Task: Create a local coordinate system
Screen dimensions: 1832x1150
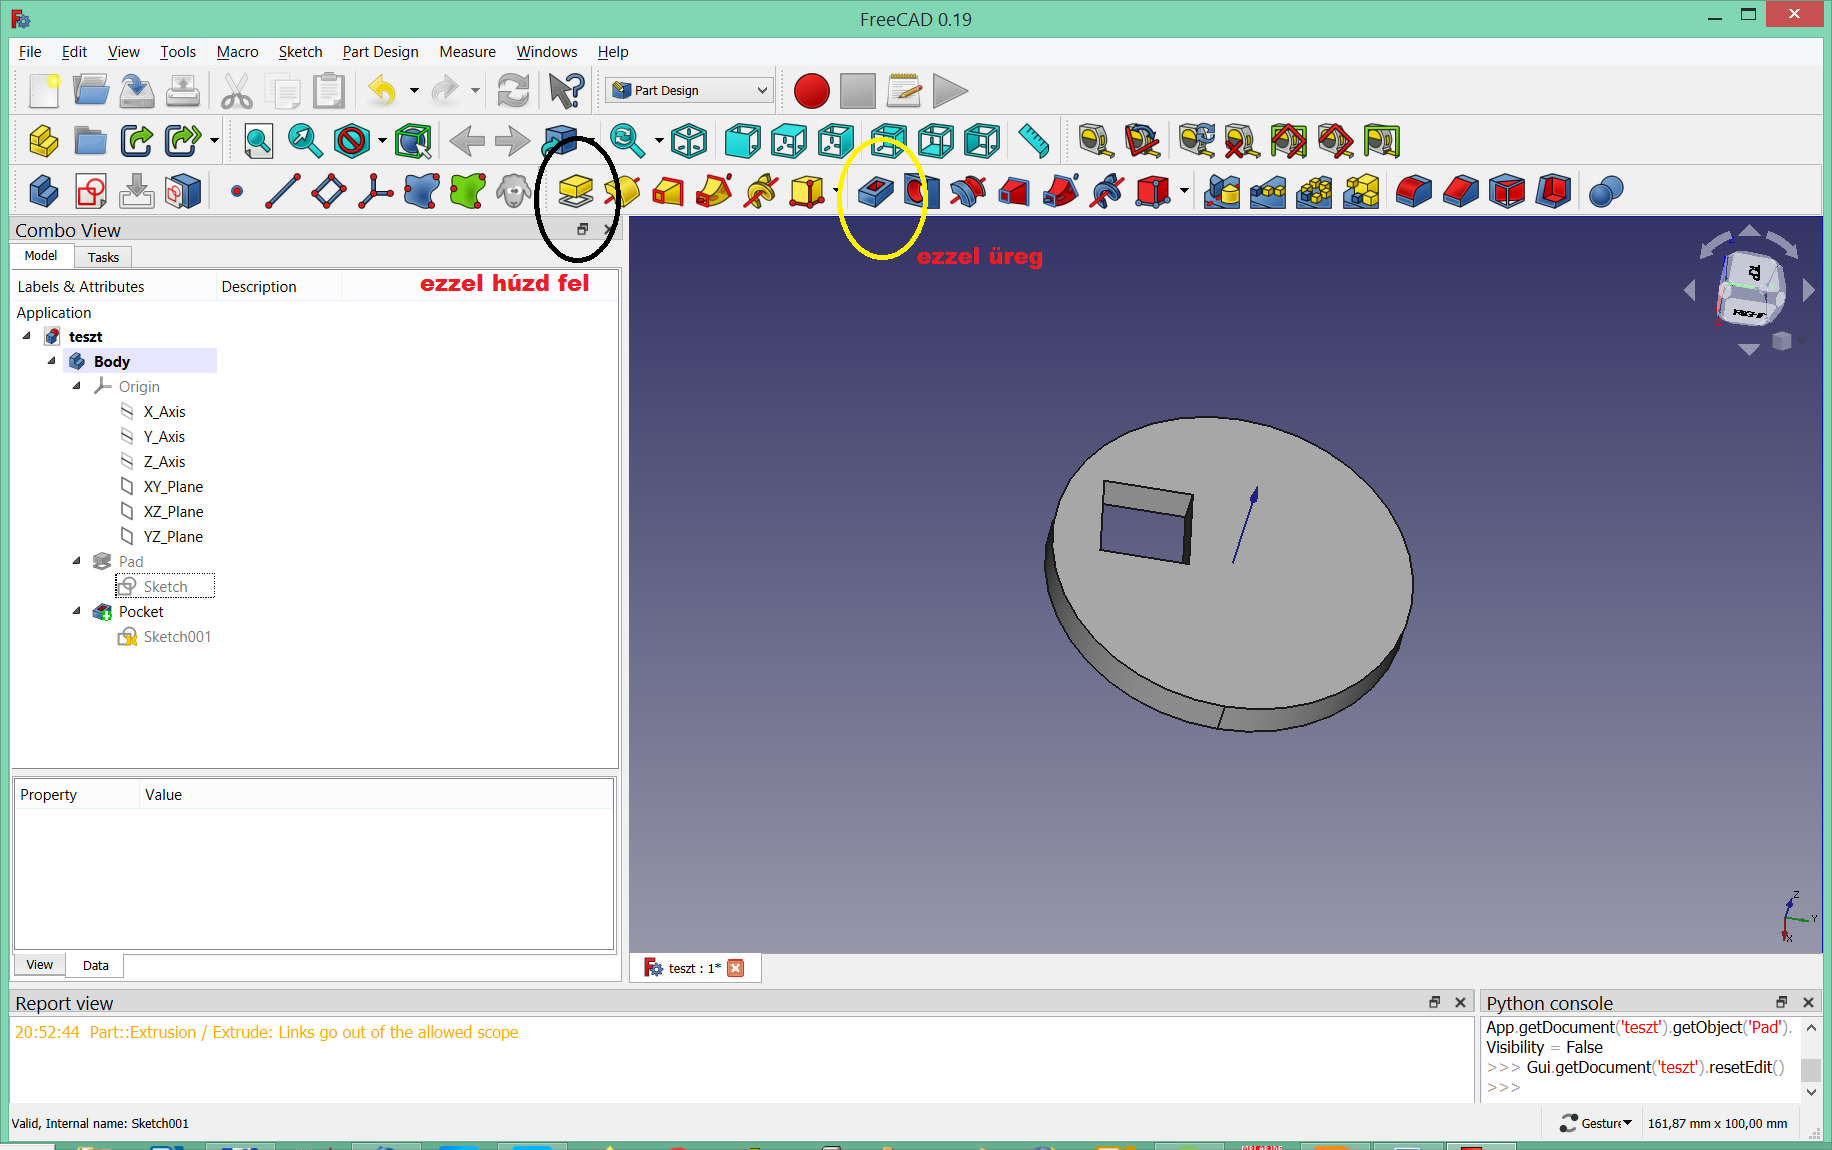Action: [376, 191]
